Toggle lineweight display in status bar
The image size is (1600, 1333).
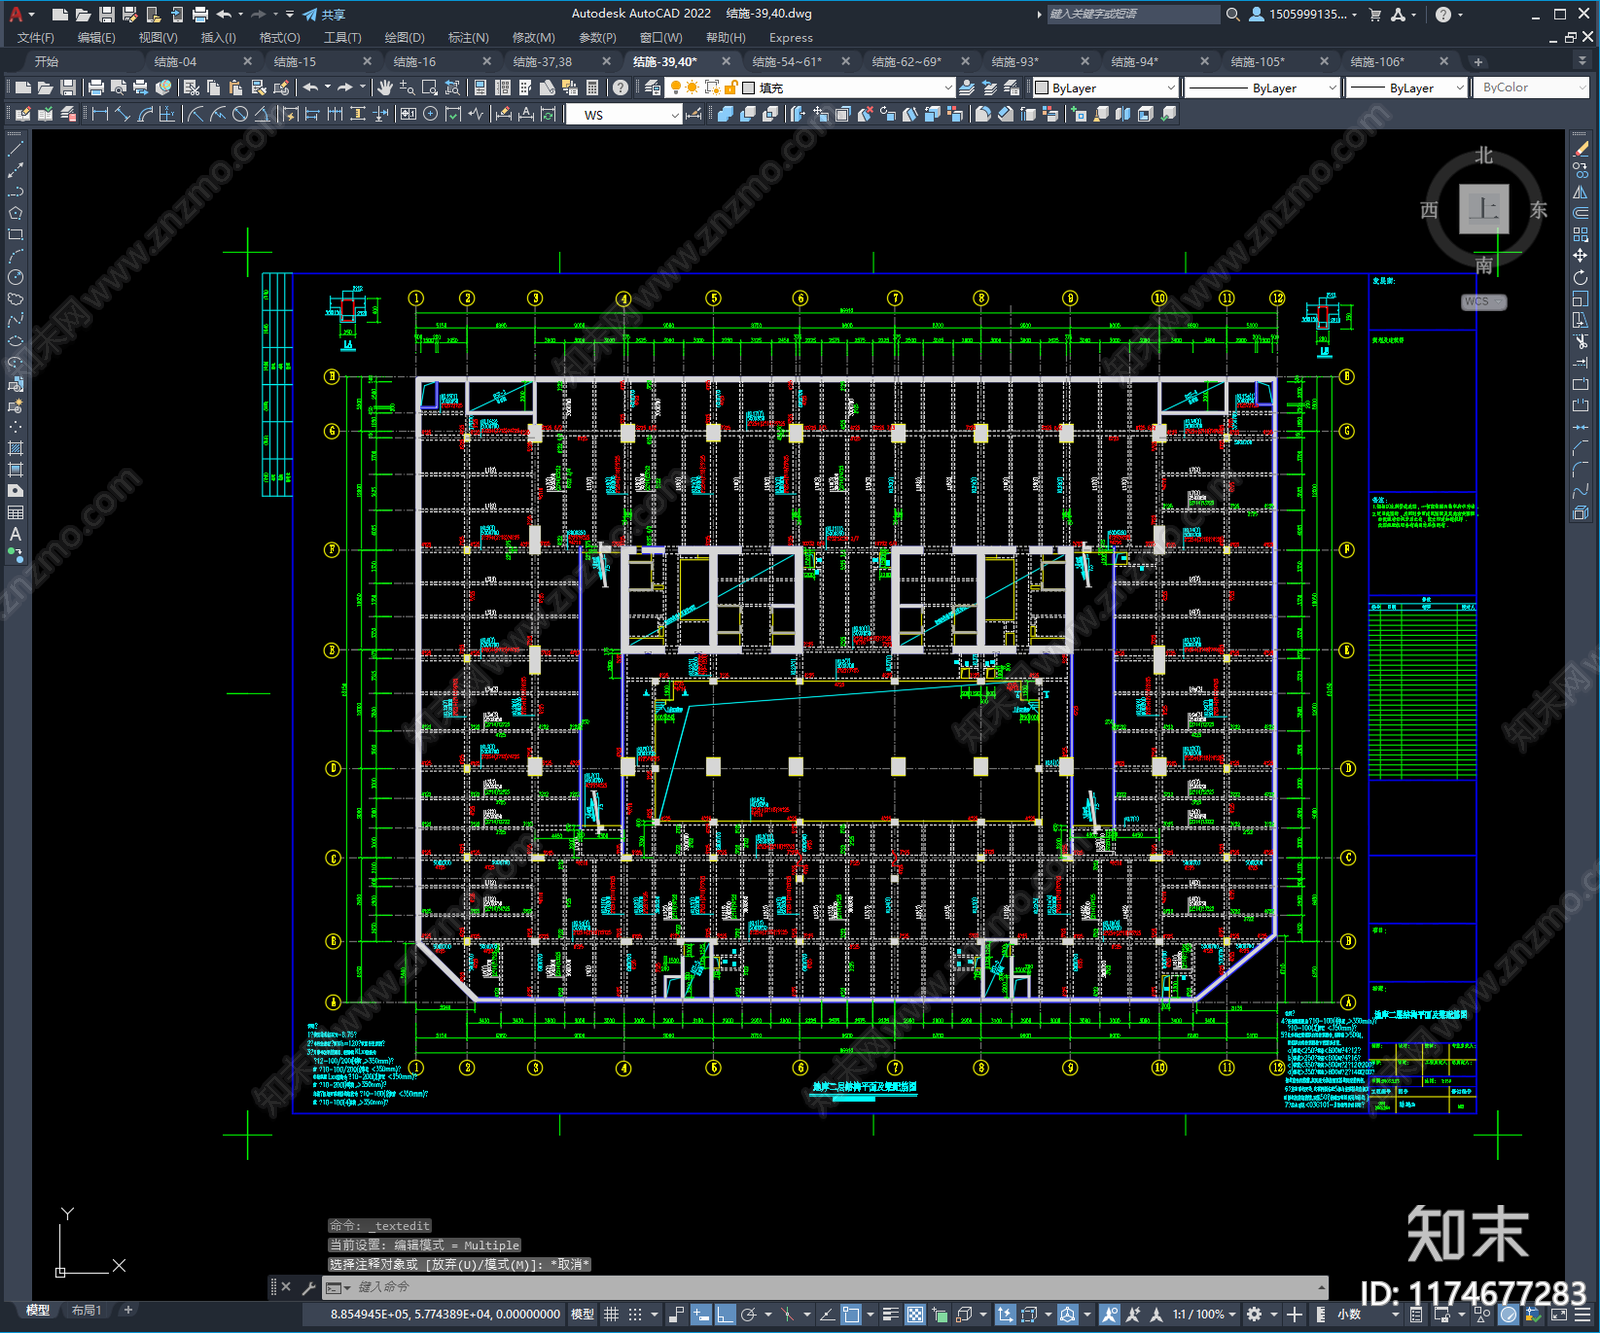click(890, 1314)
